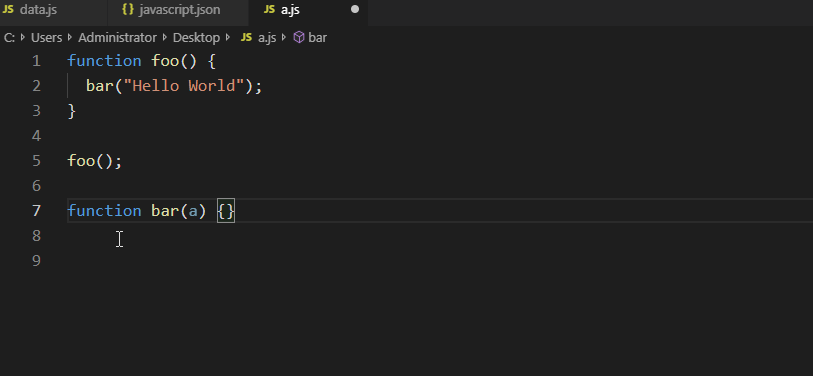Viewport: 813px width, 376px height.
Task: Click line number 1 in the gutter
Action: (x=36, y=61)
